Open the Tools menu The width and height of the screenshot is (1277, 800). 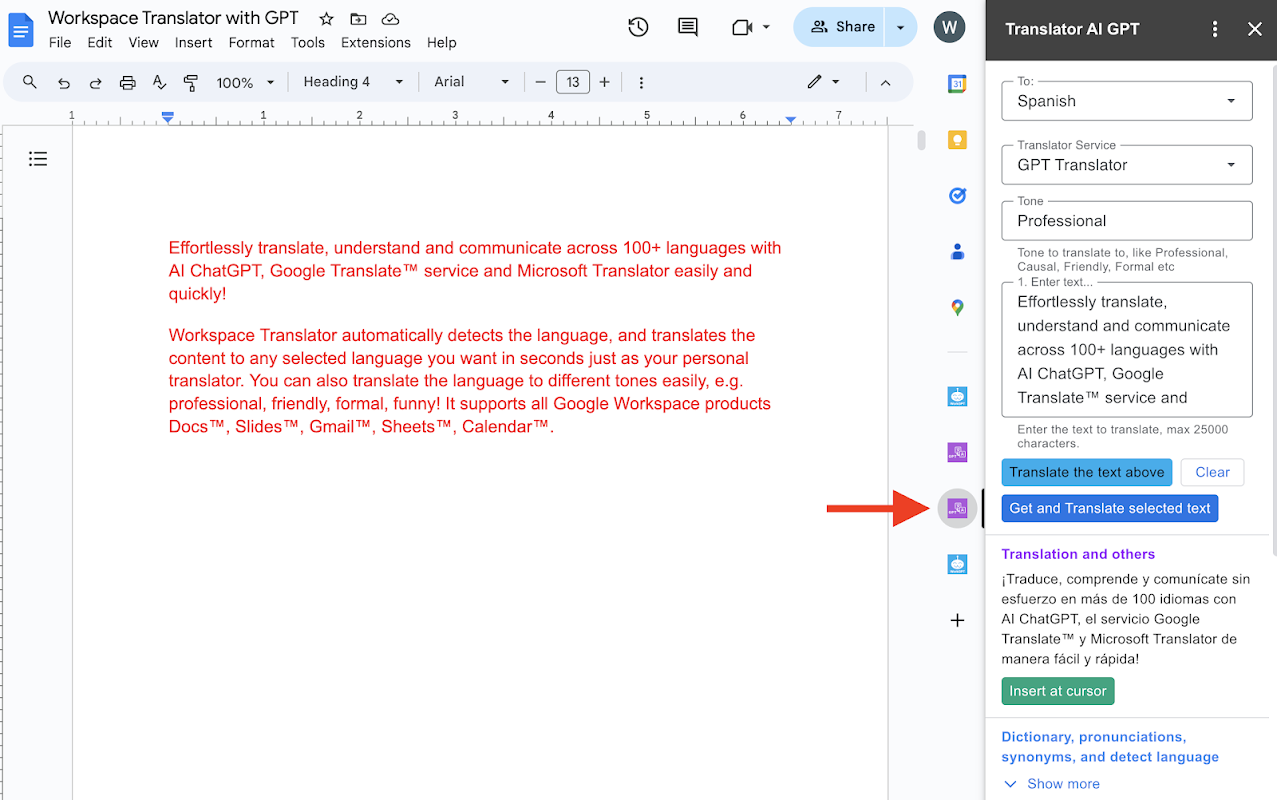point(308,42)
